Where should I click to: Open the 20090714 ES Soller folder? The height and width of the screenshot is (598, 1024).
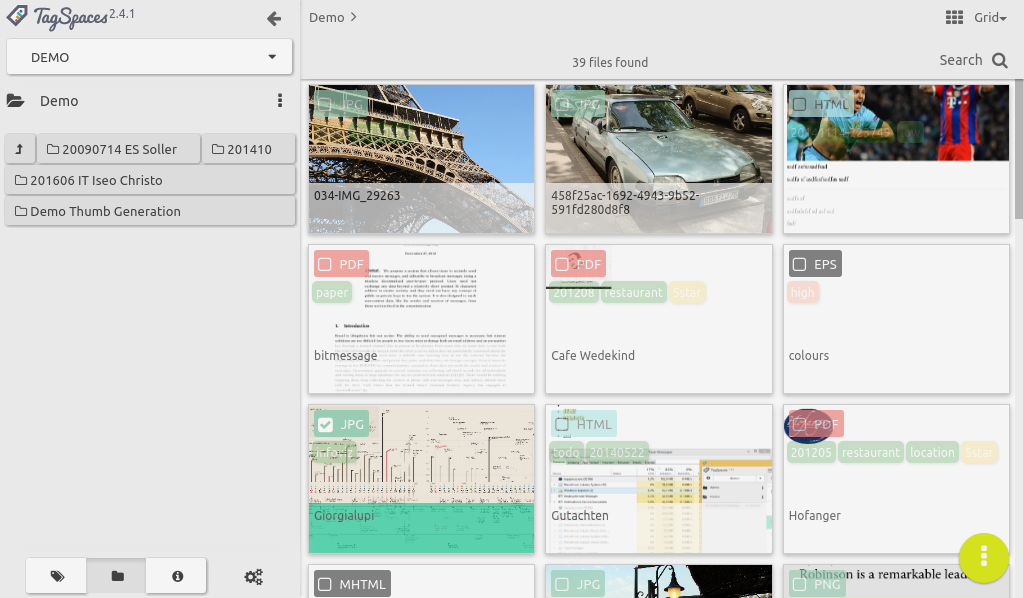point(118,150)
